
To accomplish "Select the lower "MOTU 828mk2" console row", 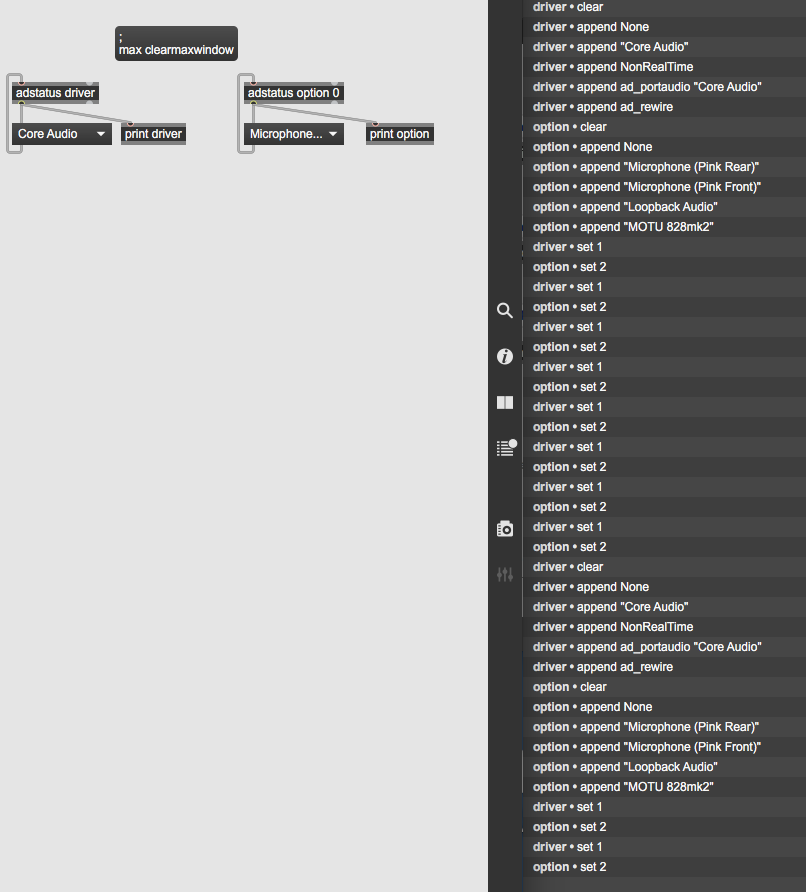I will coord(664,787).
